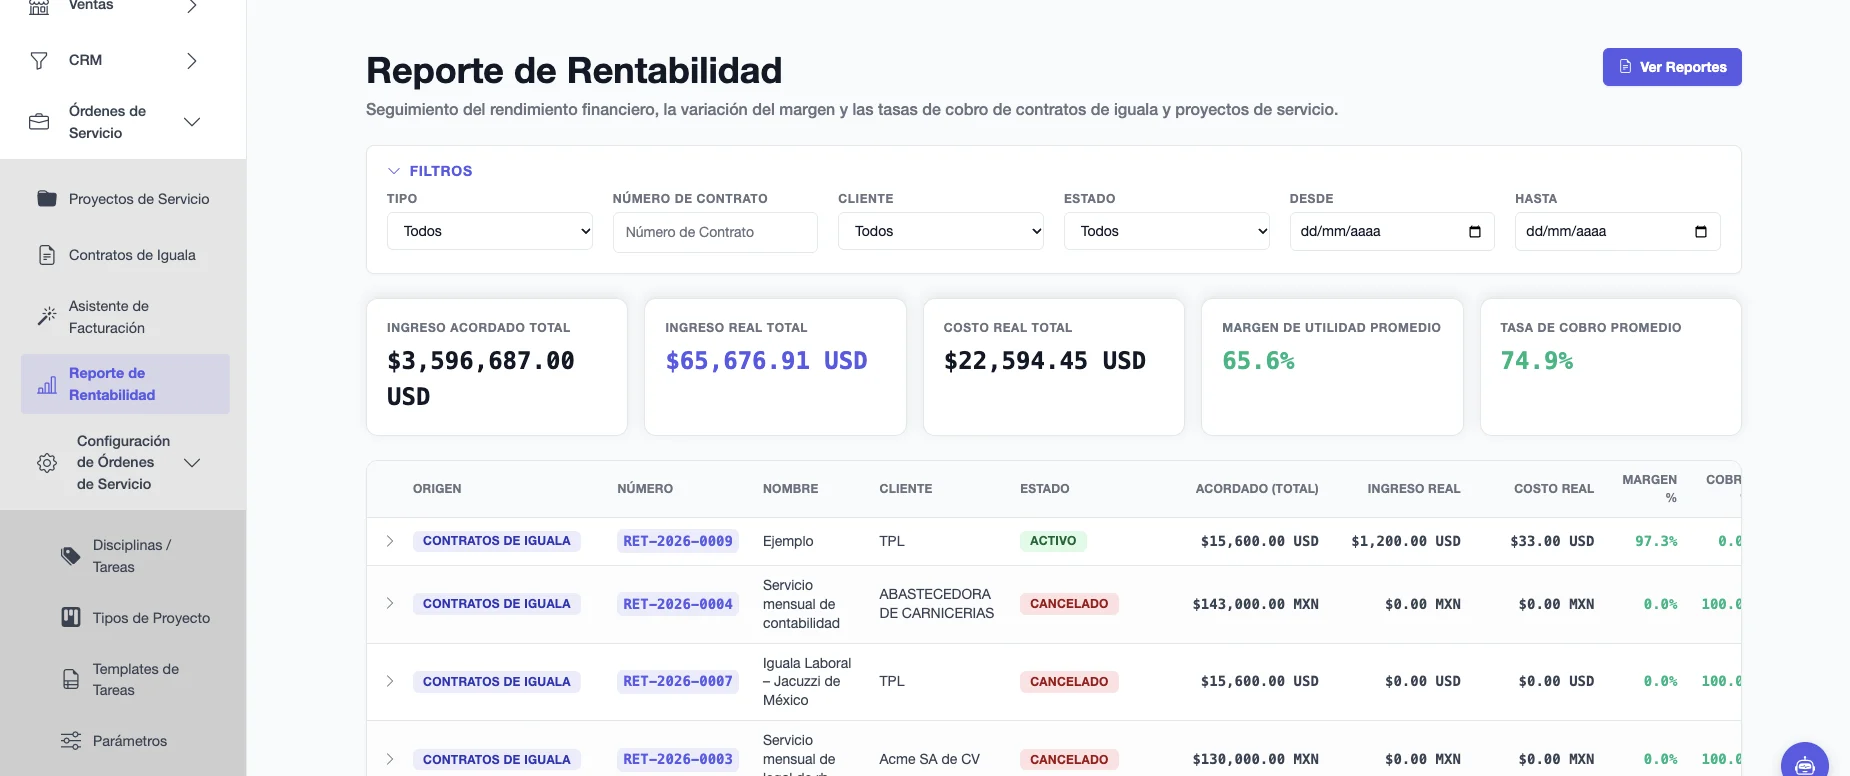Expand row RET-2026-0009 details

(390, 541)
